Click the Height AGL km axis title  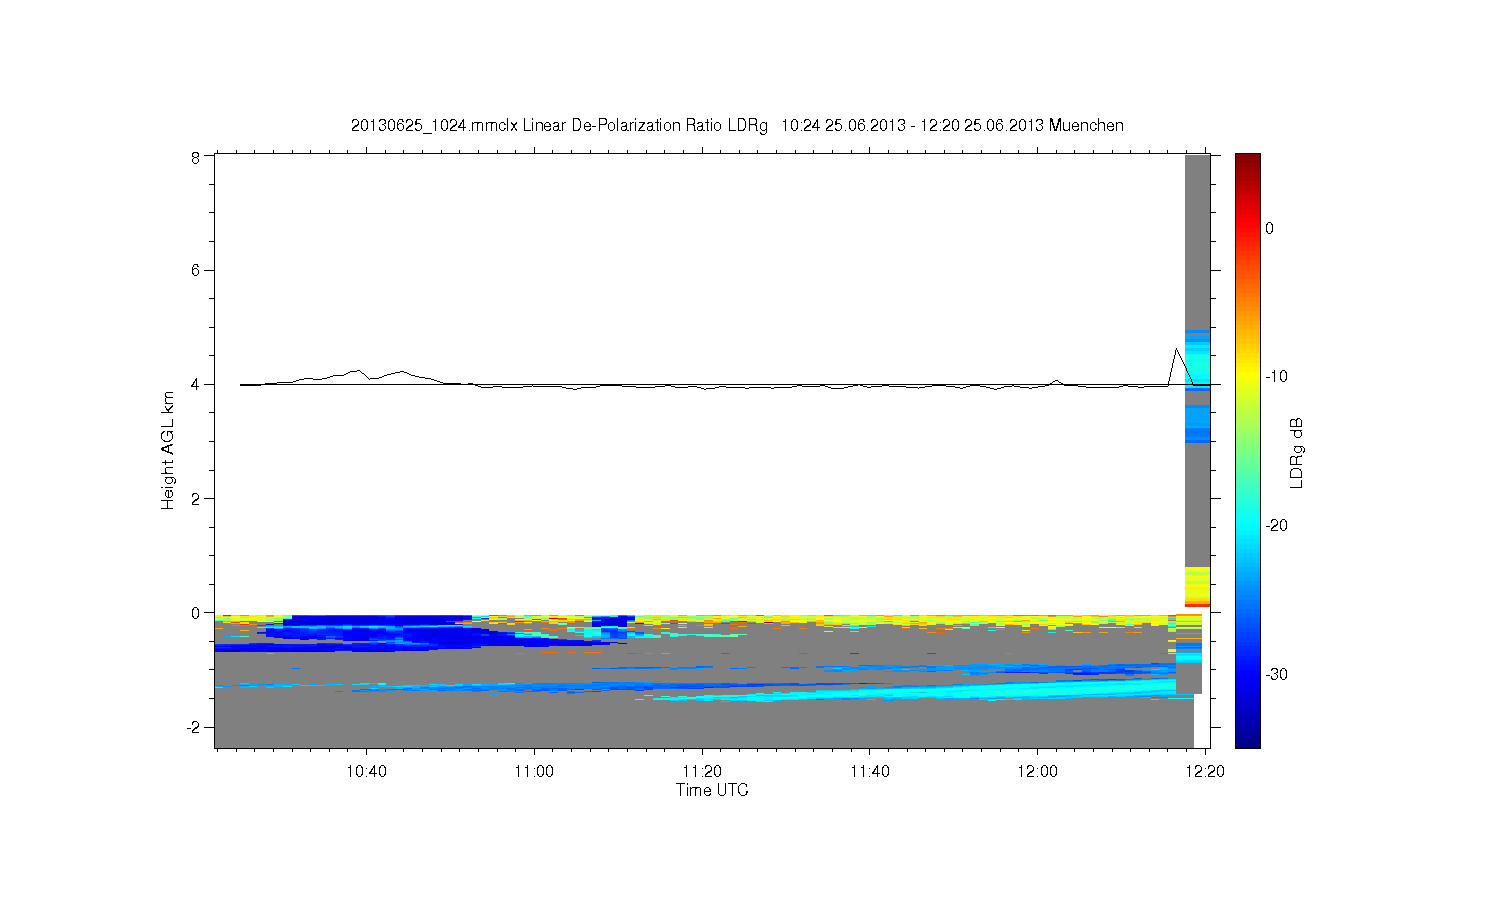[x=167, y=450]
